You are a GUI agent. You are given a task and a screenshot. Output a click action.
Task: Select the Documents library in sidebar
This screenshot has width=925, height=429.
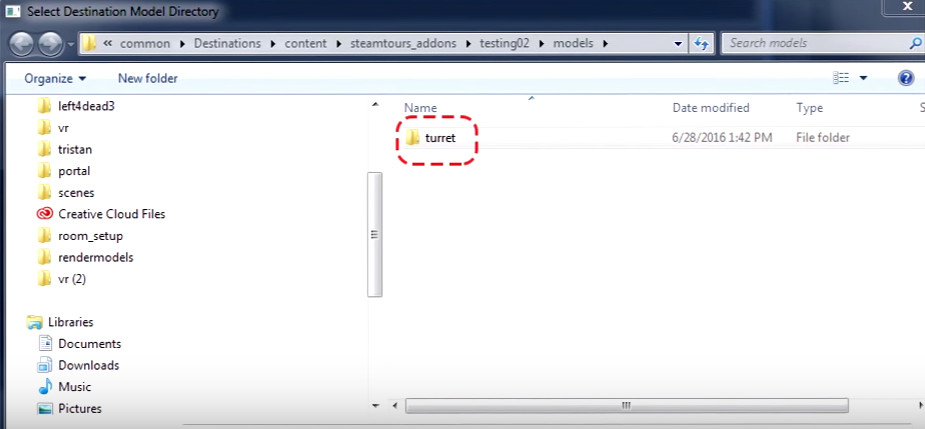point(89,344)
